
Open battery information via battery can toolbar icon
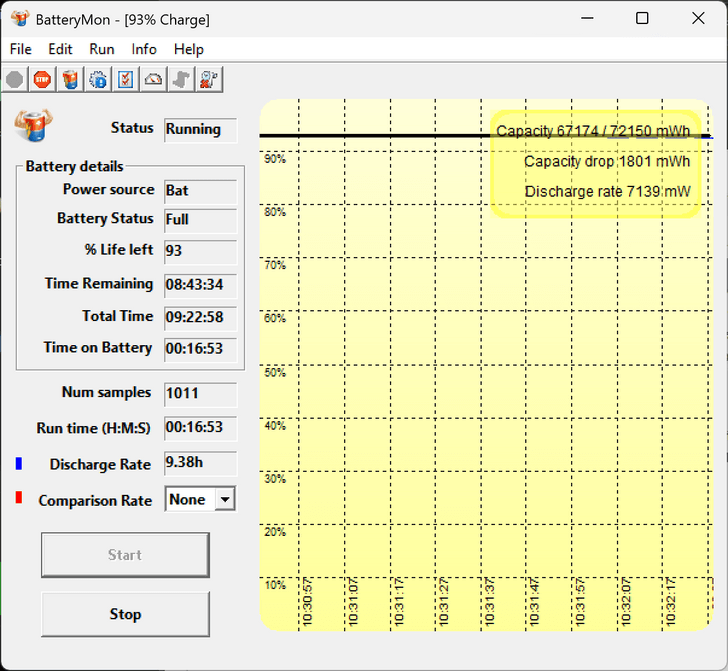(70, 80)
